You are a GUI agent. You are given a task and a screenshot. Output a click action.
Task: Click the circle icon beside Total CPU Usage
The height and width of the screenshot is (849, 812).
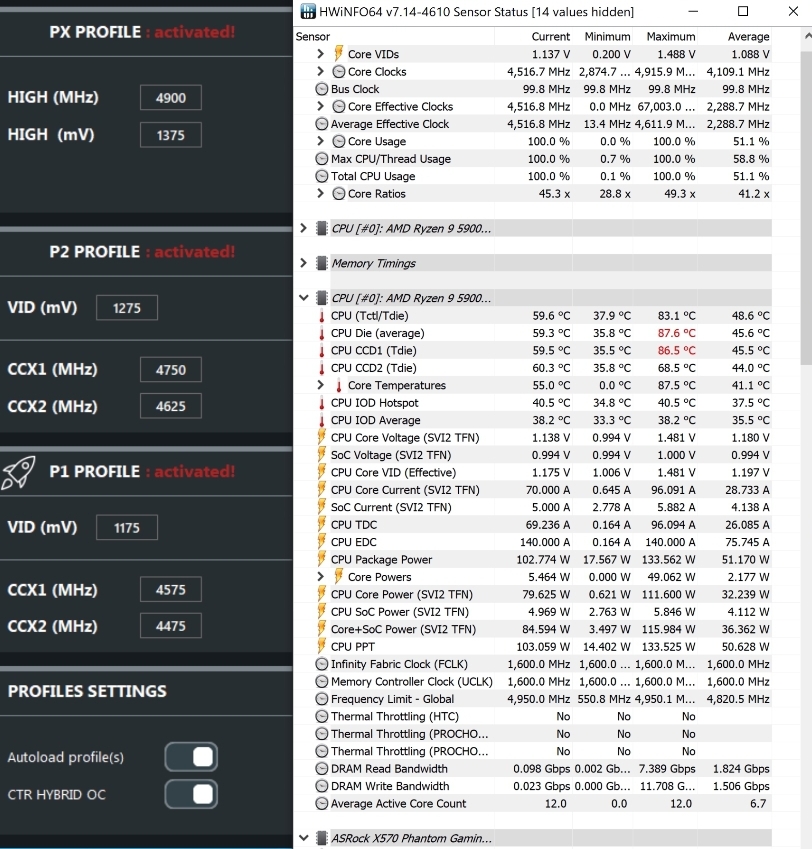click(x=321, y=177)
